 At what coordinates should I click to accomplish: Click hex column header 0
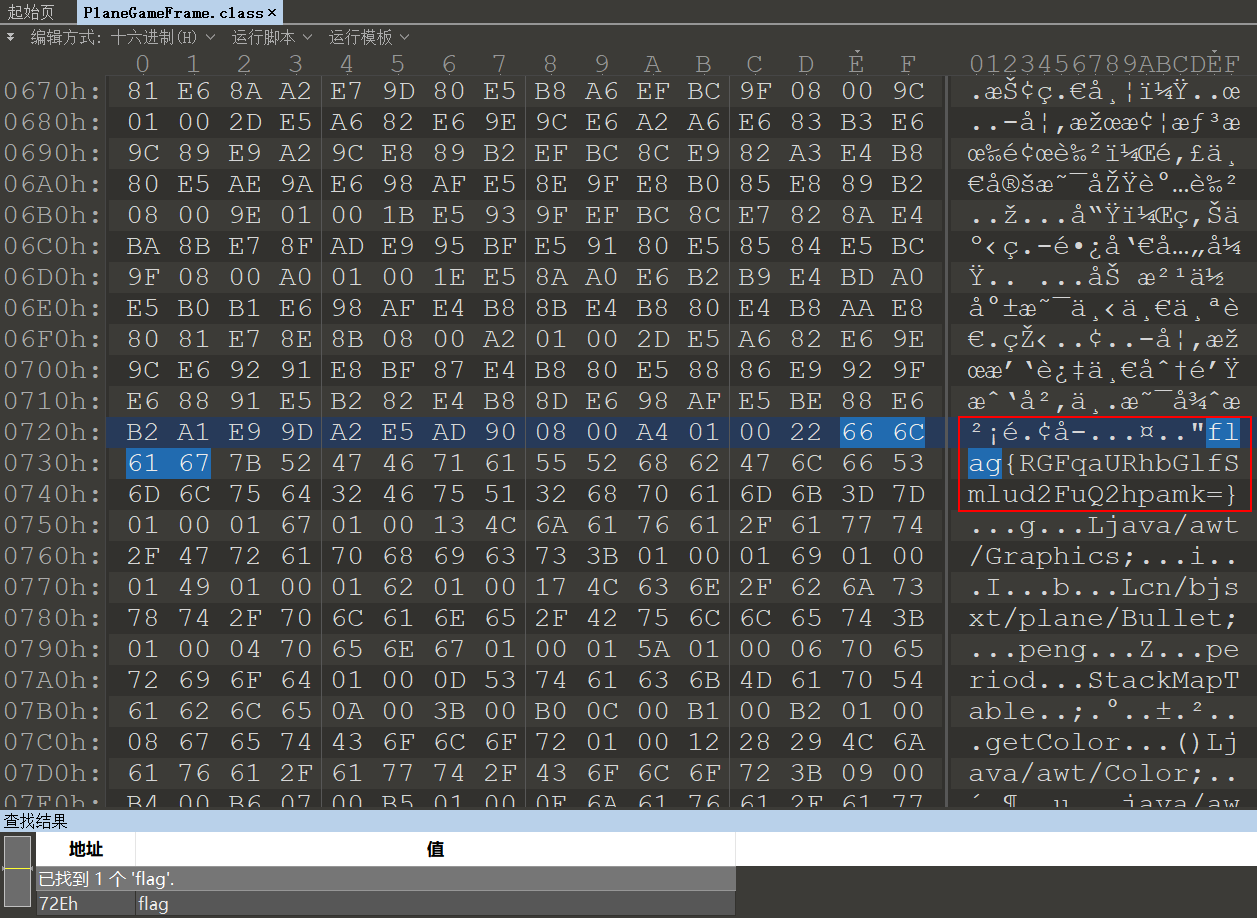[x=142, y=64]
